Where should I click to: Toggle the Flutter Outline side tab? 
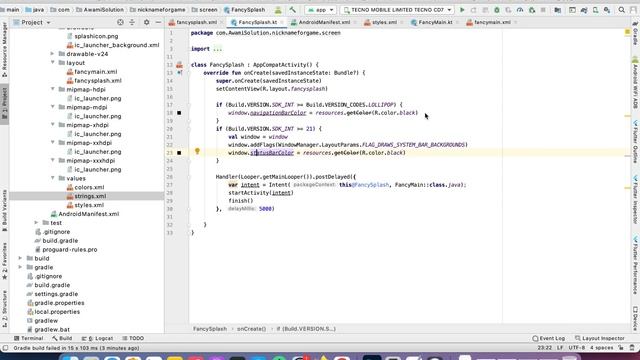point(636,142)
